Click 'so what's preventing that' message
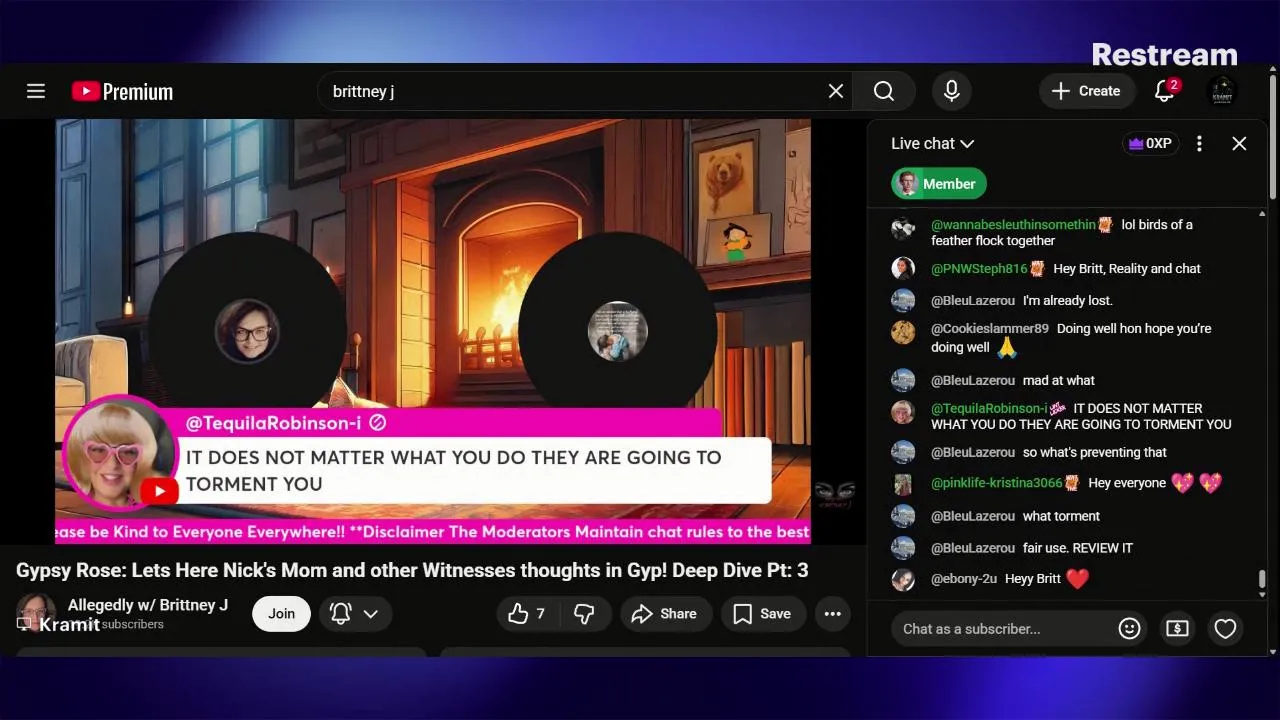 click(x=1095, y=453)
